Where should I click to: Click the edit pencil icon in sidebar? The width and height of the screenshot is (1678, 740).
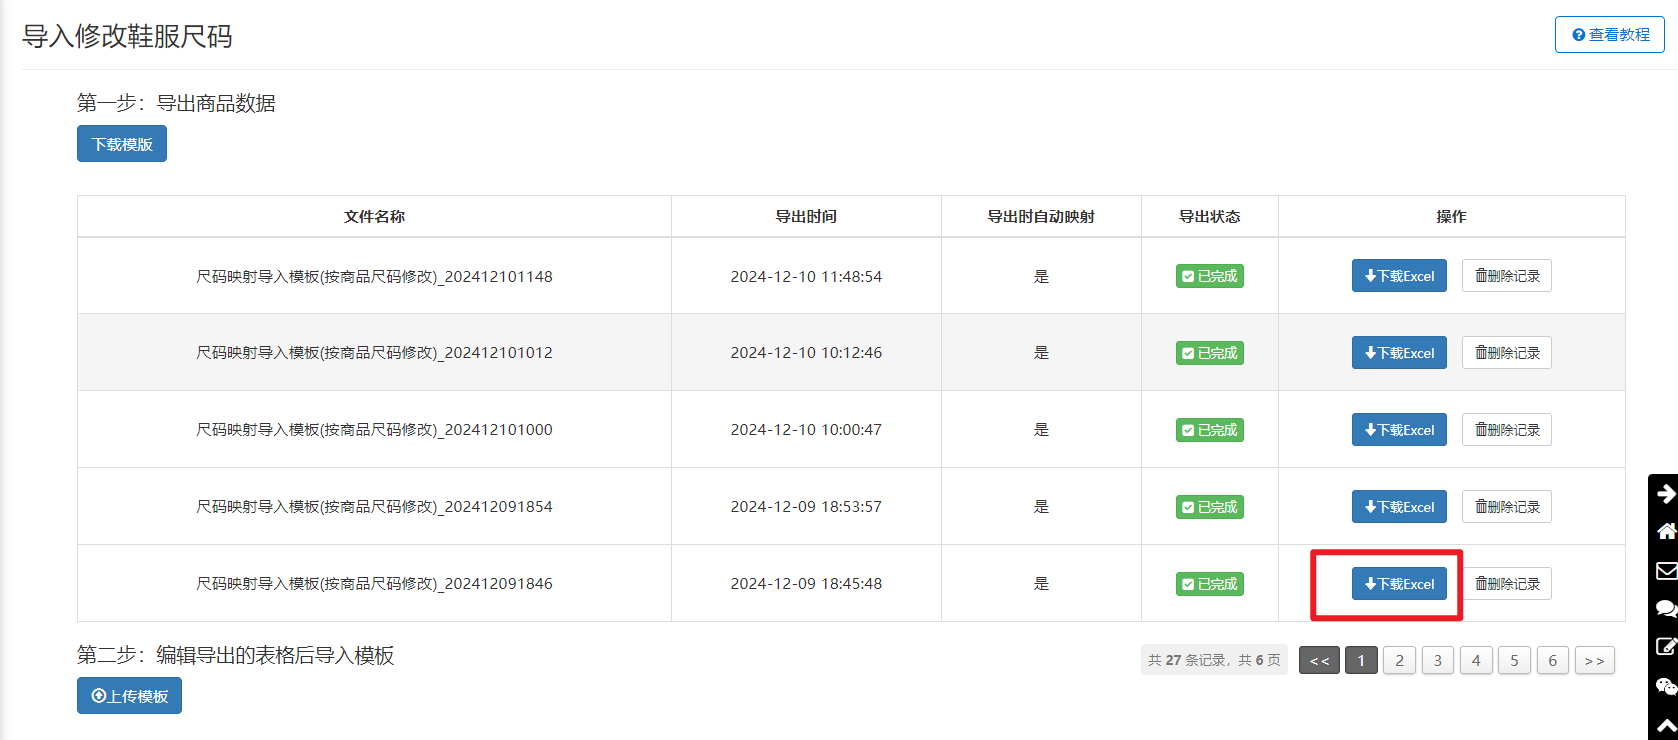(1665, 646)
